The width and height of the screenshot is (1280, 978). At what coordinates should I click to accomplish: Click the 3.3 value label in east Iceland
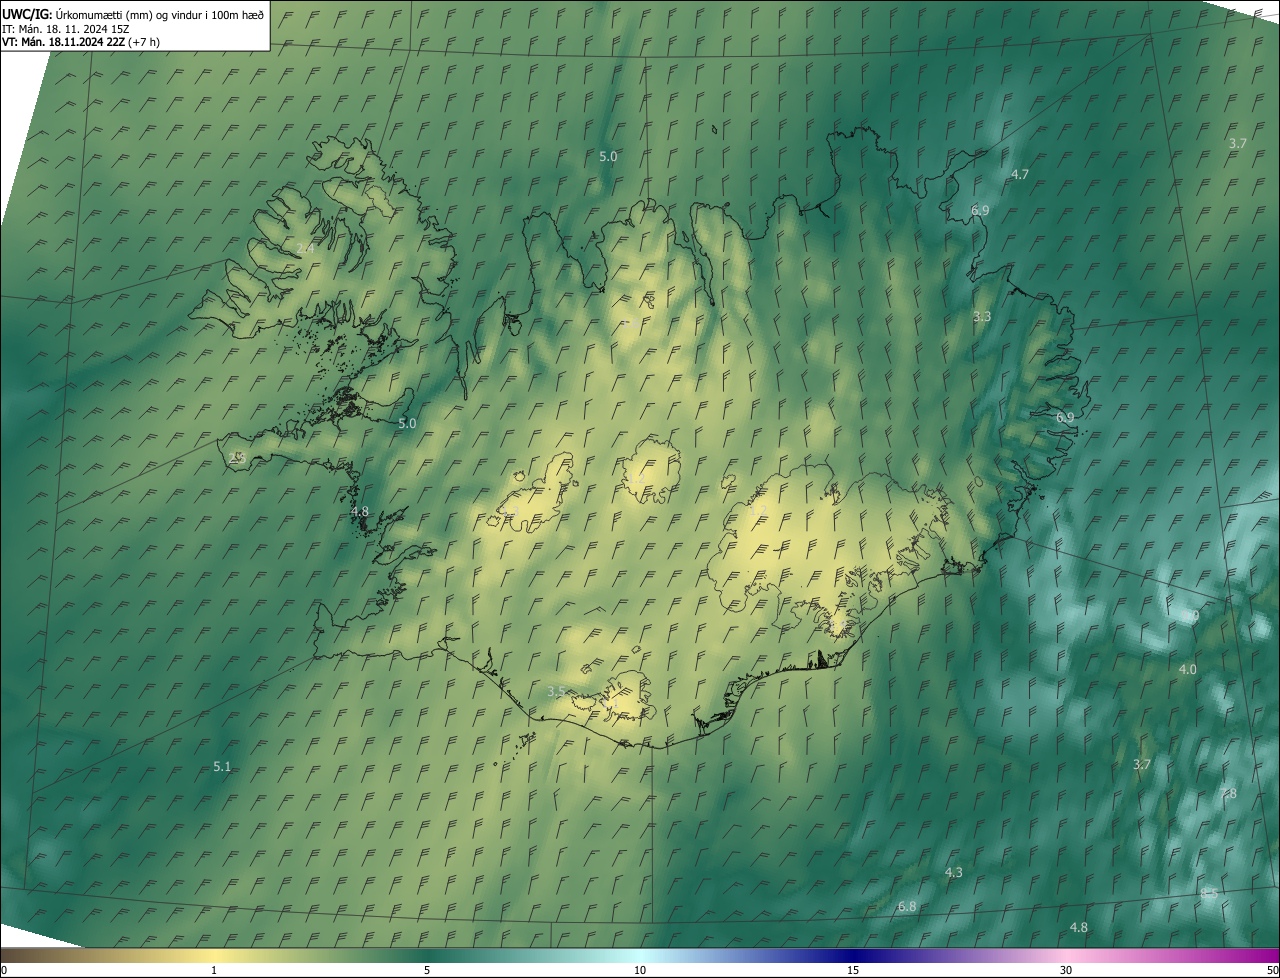pyautogui.click(x=982, y=316)
